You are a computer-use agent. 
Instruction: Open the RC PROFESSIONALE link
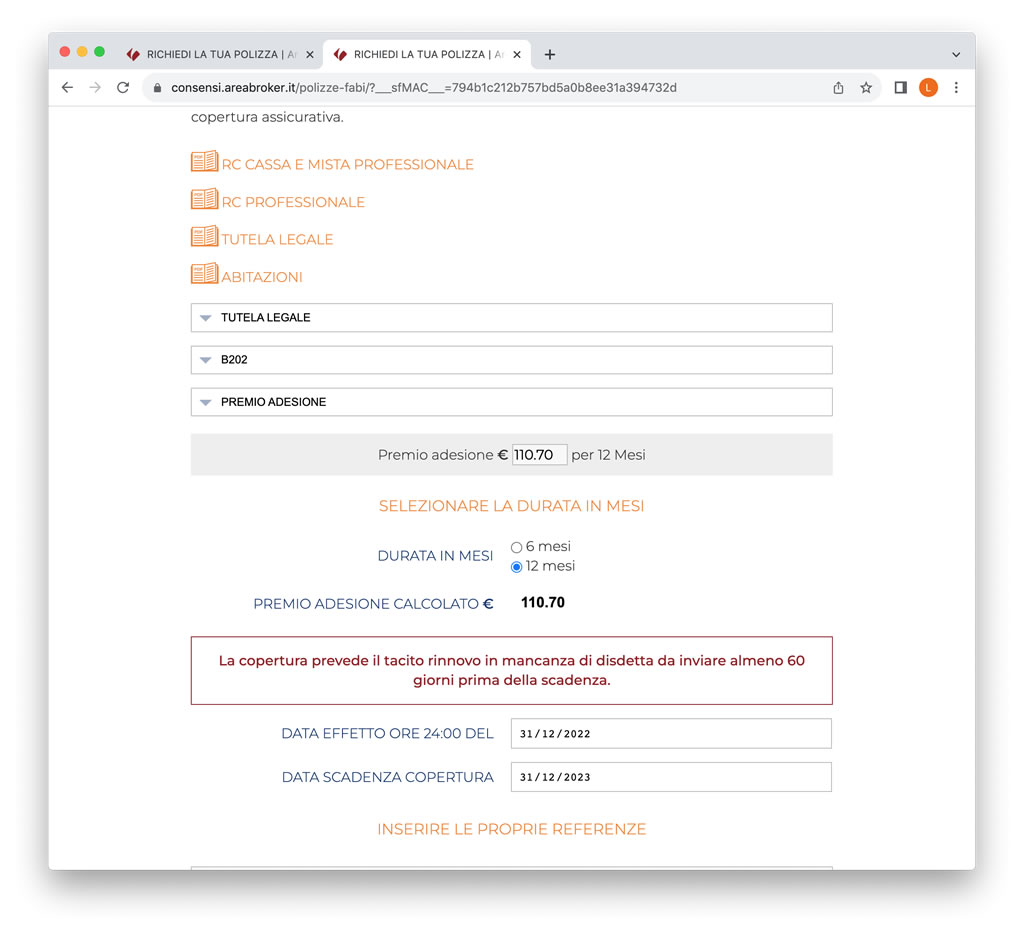pos(293,202)
